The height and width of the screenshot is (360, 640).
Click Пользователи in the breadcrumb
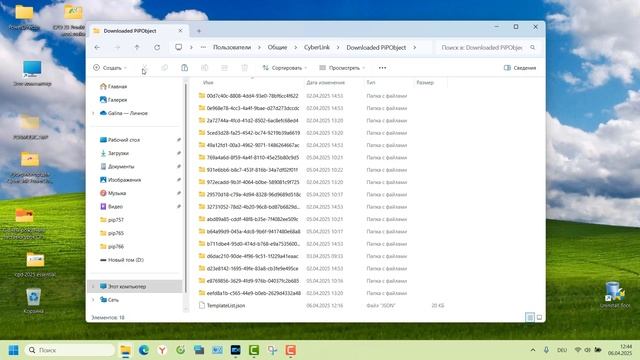[232, 47]
